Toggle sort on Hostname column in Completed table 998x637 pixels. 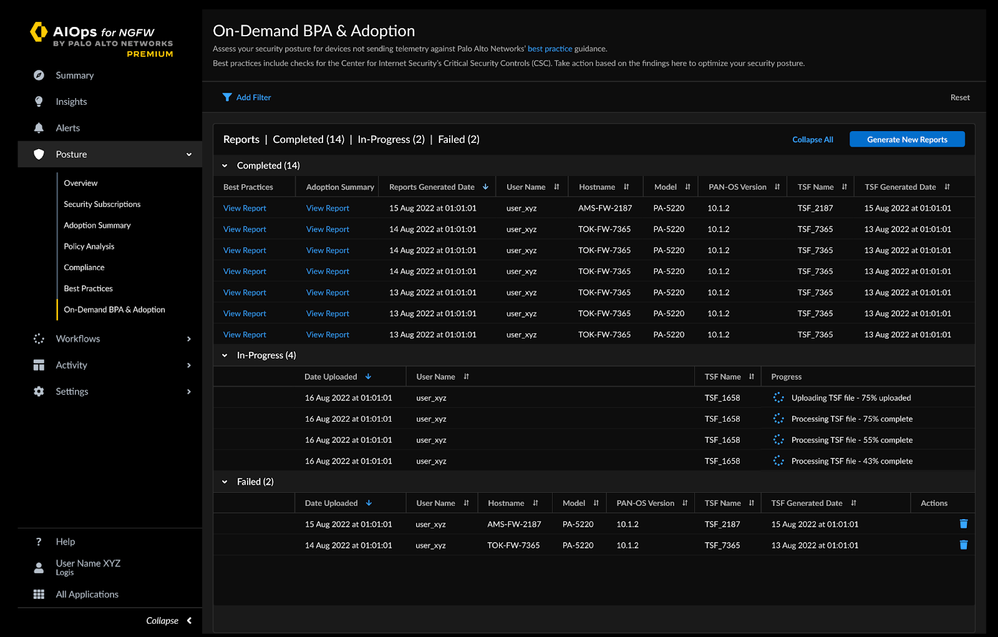[626, 187]
